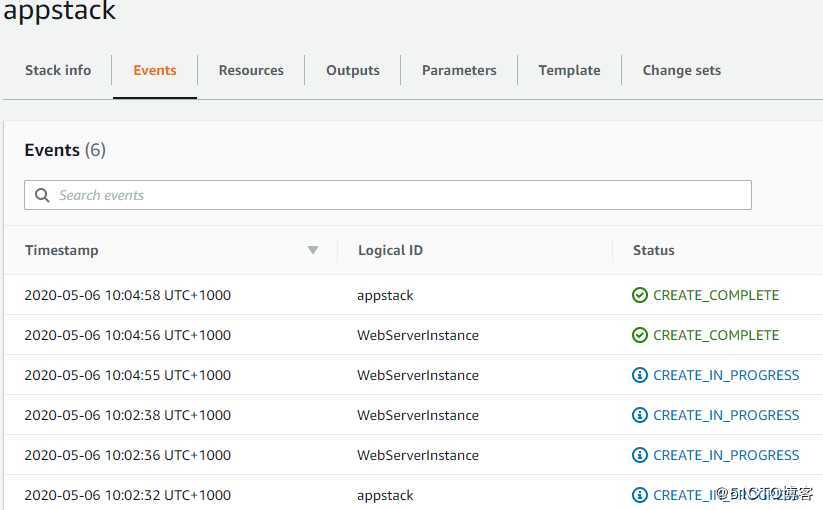Click the Logical ID column header
This screenshot has width=823, height=510.
click(x=390, y=250)
